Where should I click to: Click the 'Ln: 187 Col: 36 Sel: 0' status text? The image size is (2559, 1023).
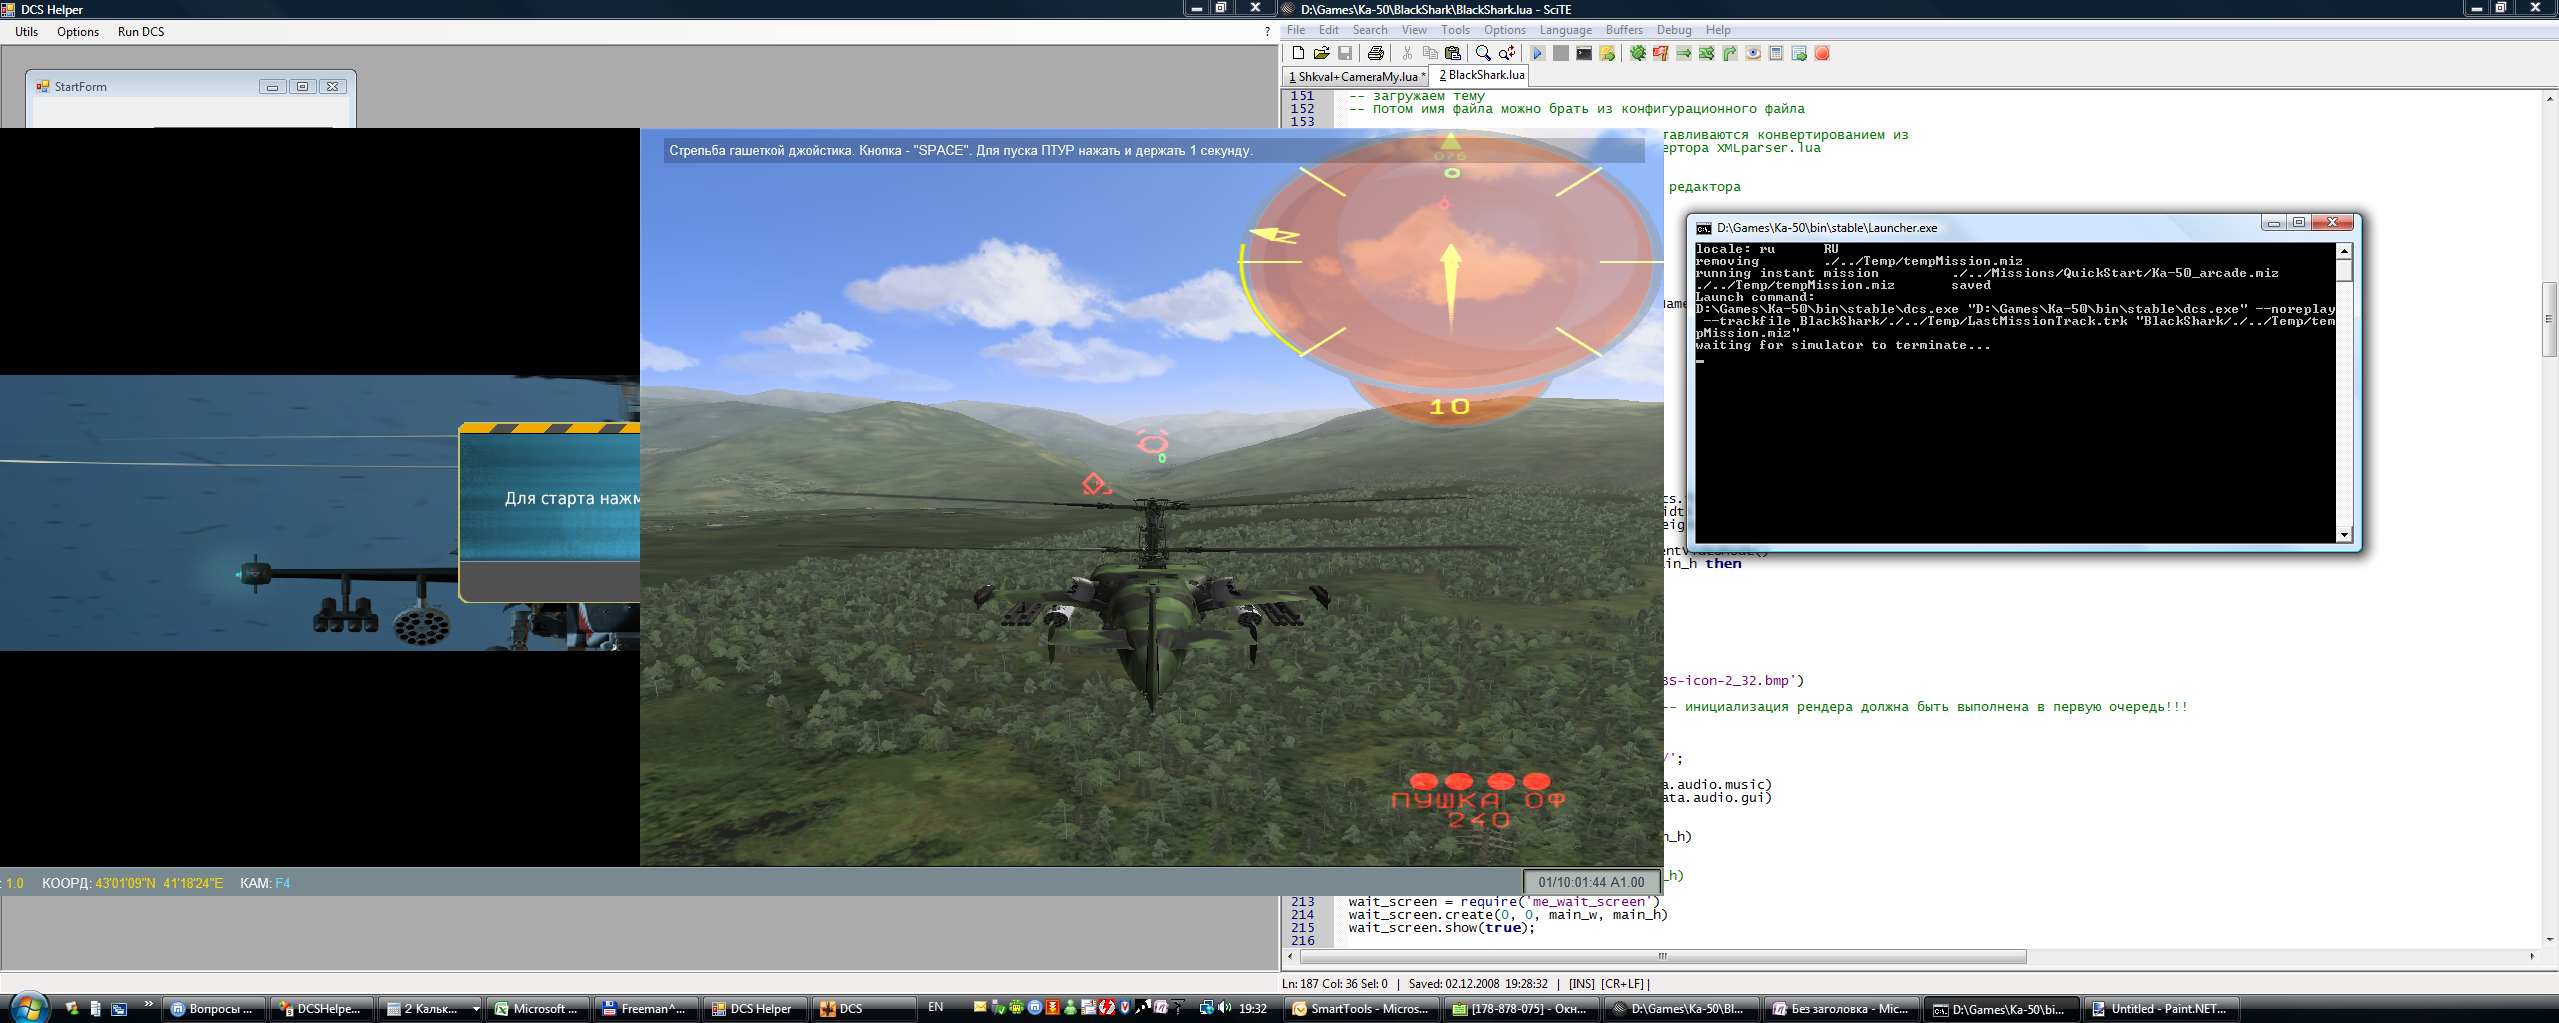pos(1335,984)
